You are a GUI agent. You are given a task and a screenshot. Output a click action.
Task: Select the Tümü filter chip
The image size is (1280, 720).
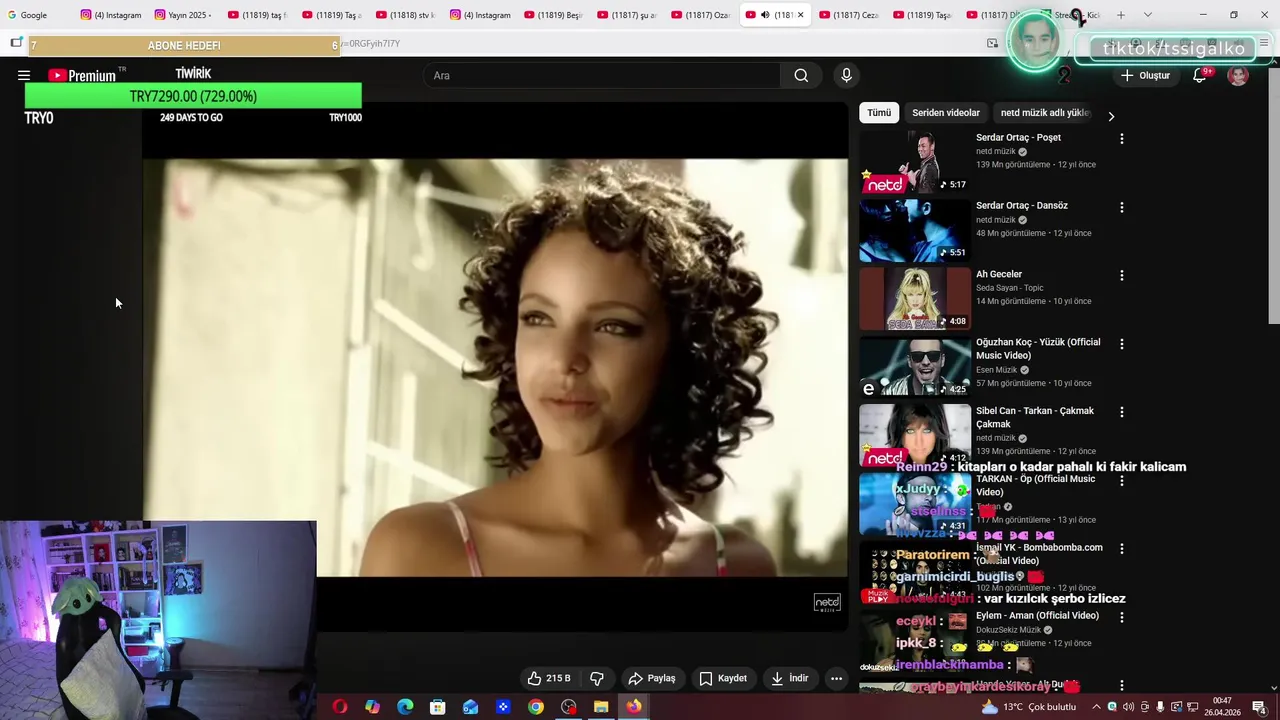[x=879, y=113]
